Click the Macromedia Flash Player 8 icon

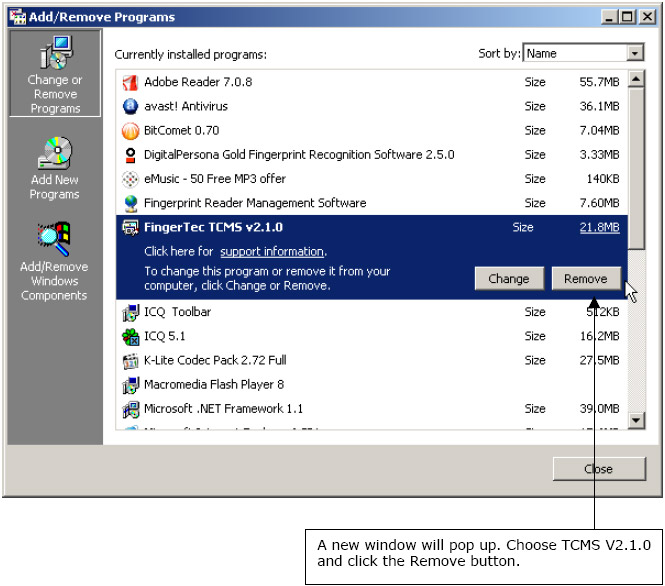130,385
